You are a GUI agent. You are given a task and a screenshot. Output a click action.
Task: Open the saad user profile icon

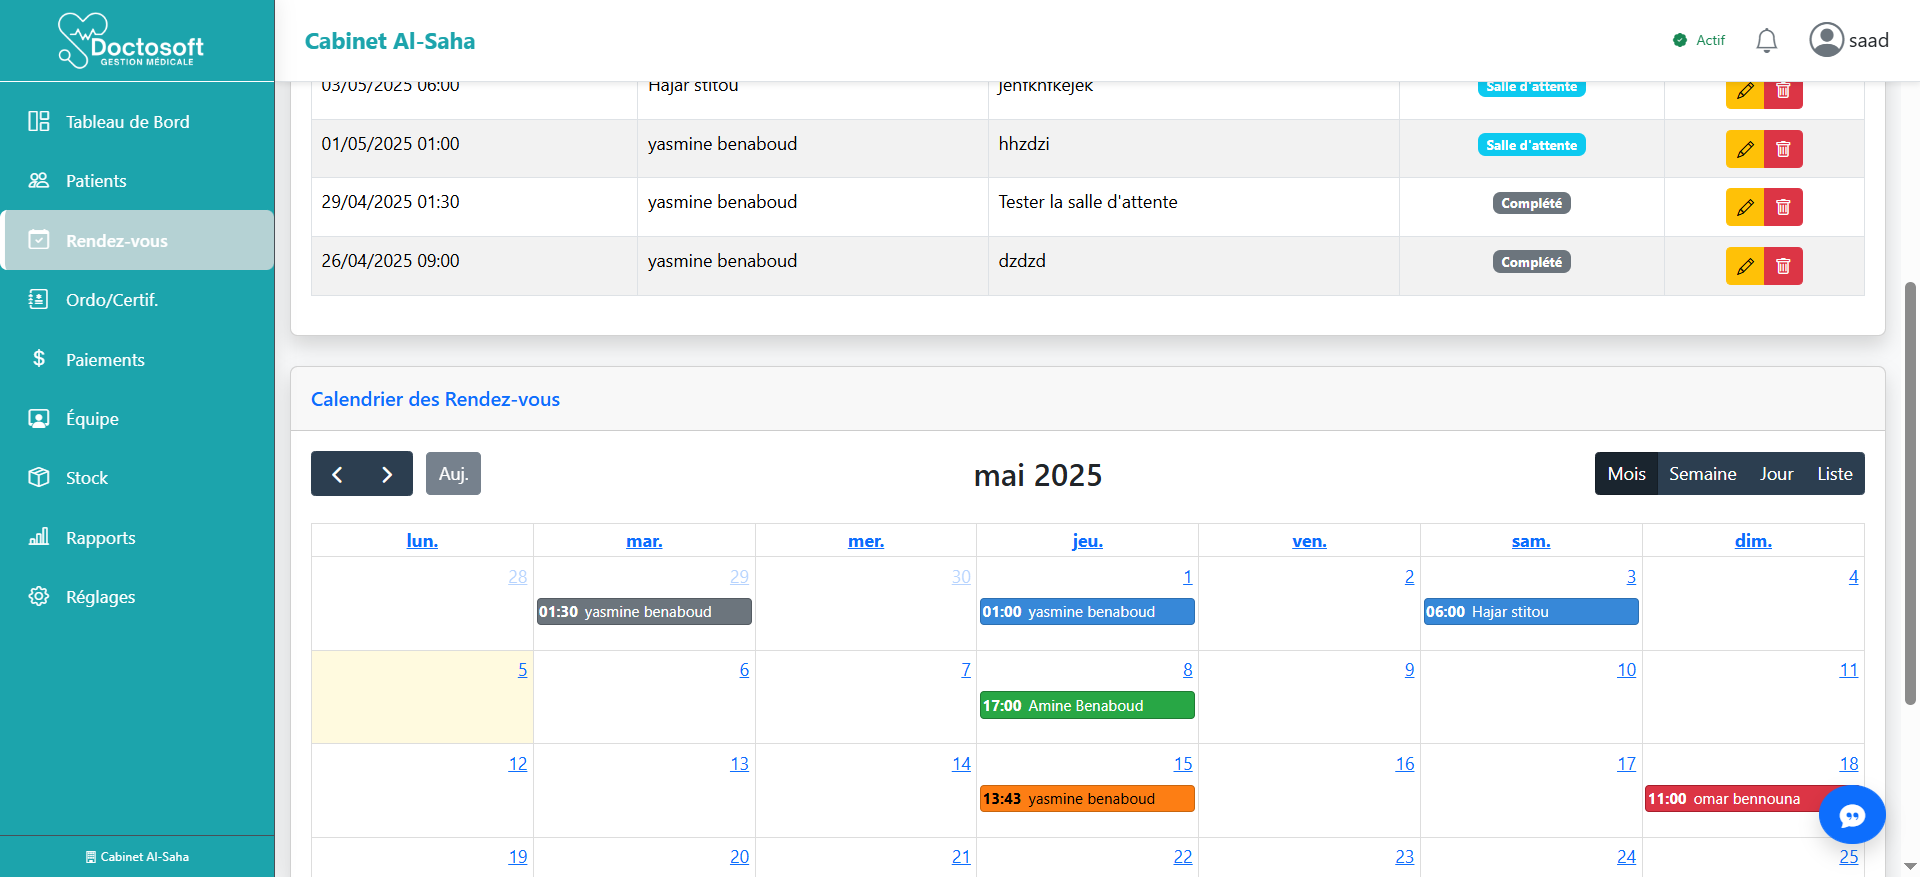point(1826,40)
